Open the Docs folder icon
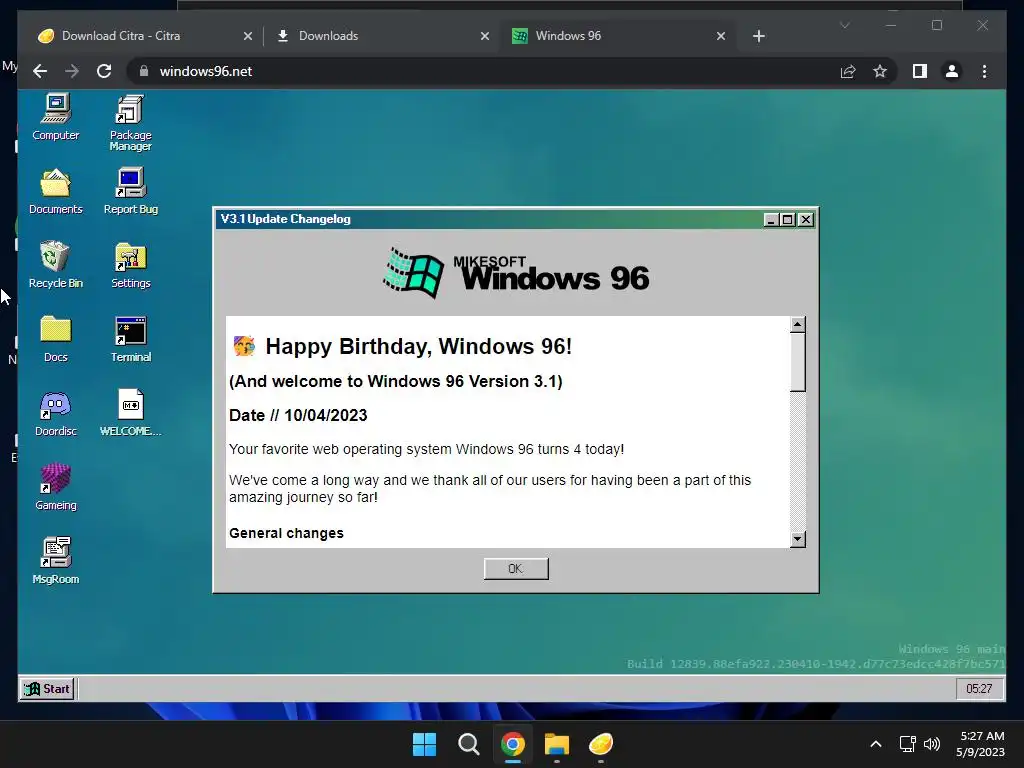The image size is (1024, 768). tap(56, 339)
